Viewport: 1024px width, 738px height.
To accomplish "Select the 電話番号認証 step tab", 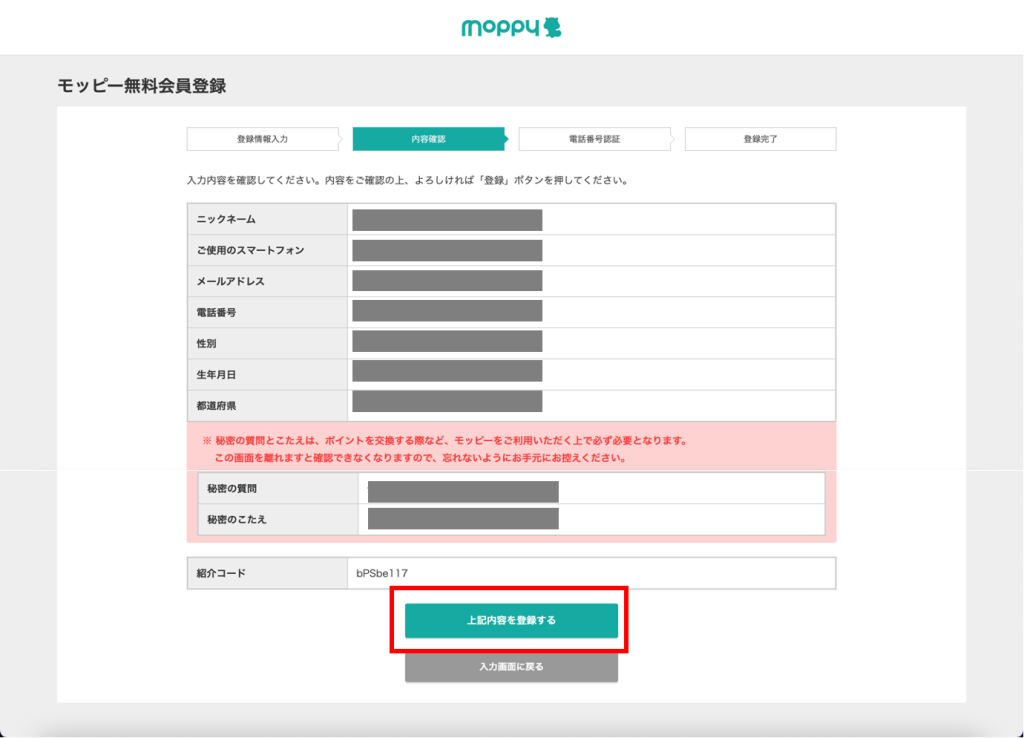I will (x=594, y=139).
